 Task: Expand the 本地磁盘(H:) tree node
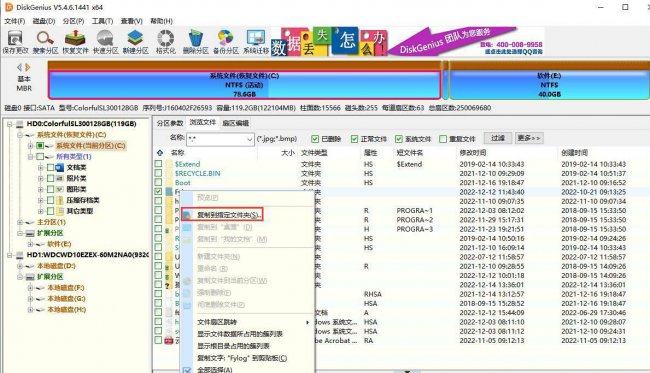point(30,309)
